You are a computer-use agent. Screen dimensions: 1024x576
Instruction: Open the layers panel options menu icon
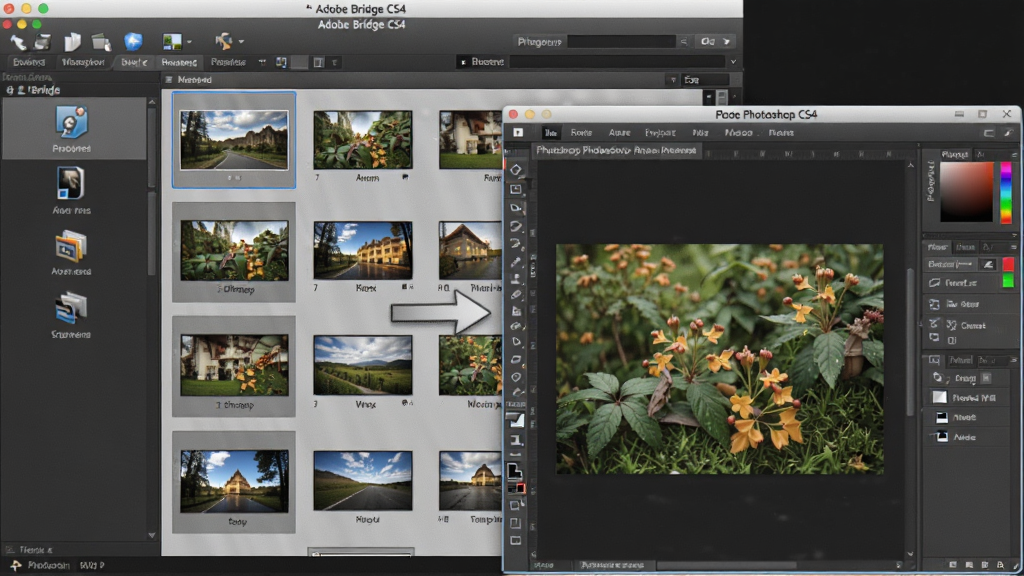point(1014,360)
